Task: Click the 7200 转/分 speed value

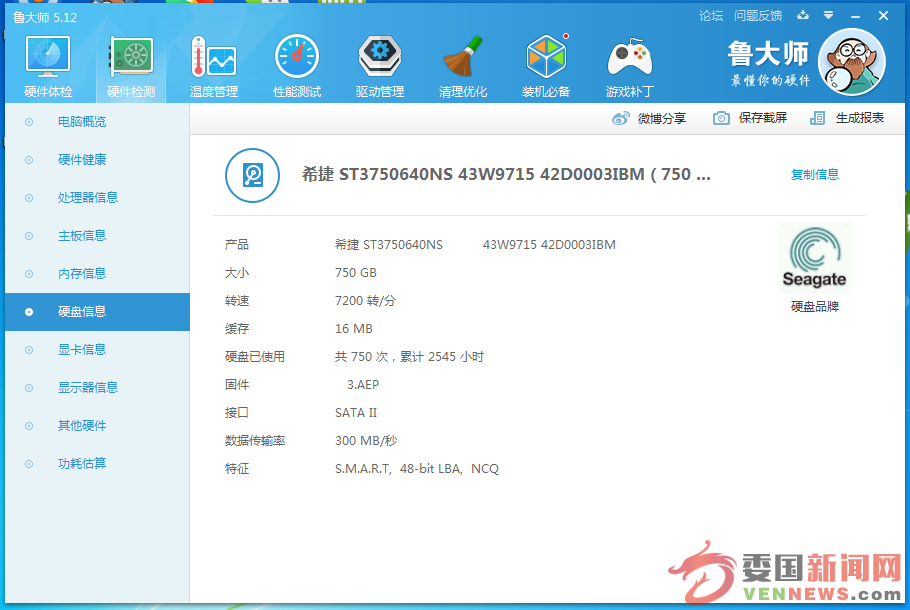Action: click(x=366, y=301)
